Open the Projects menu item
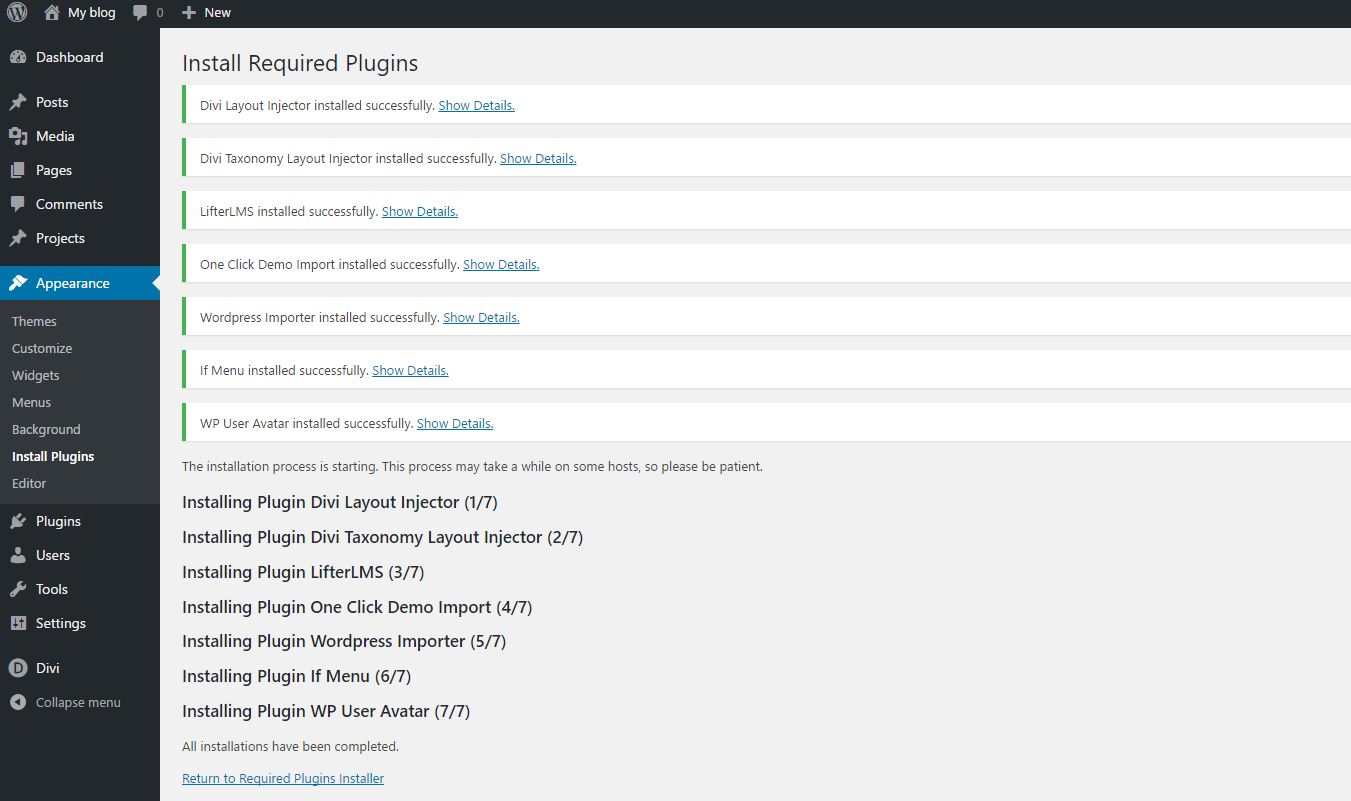The width and height of the screenshot is (1351, 801). (80, 238)
